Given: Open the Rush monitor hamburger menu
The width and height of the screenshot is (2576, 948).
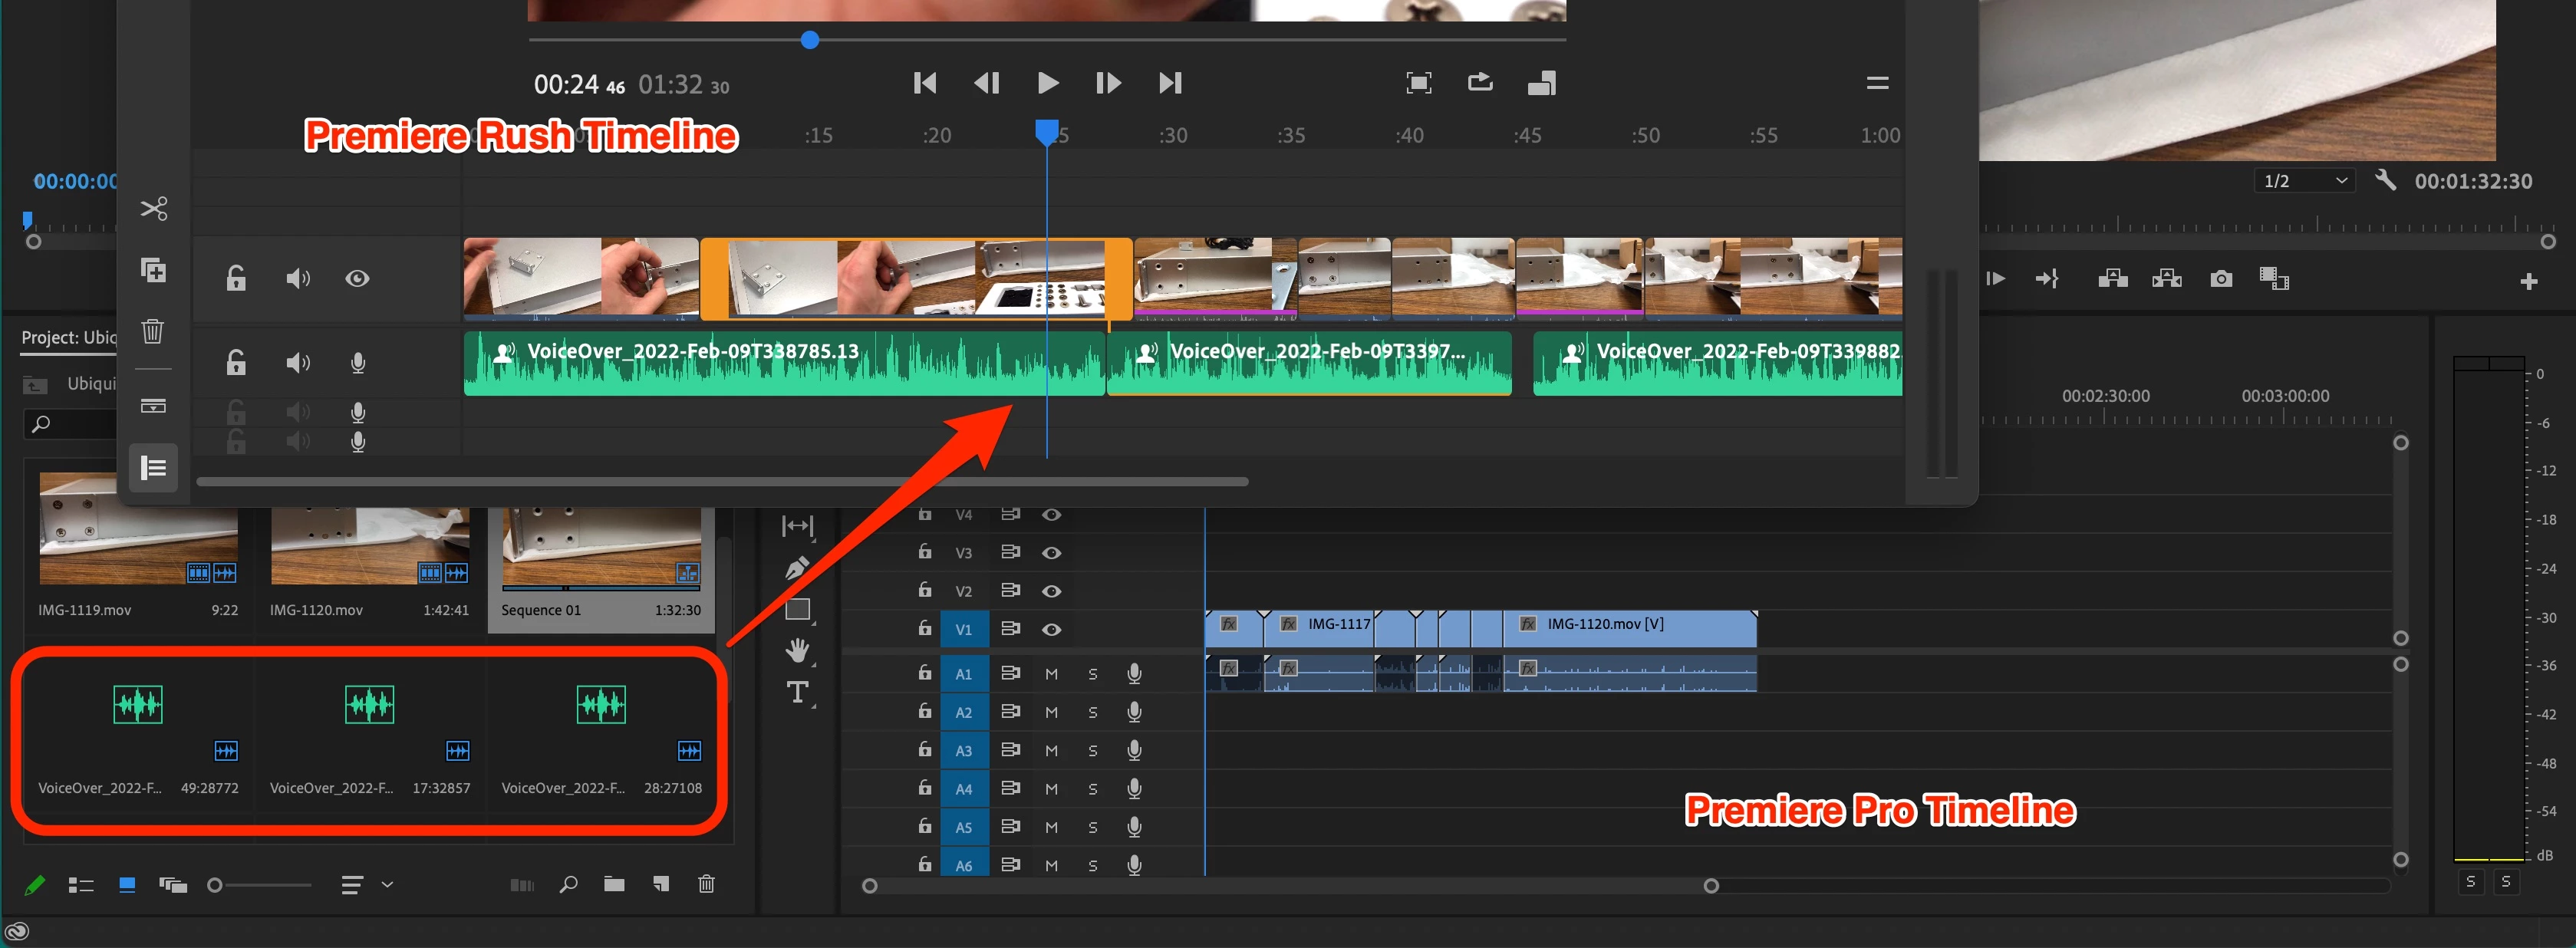Looking at the screenshot, I should 1877,83.
